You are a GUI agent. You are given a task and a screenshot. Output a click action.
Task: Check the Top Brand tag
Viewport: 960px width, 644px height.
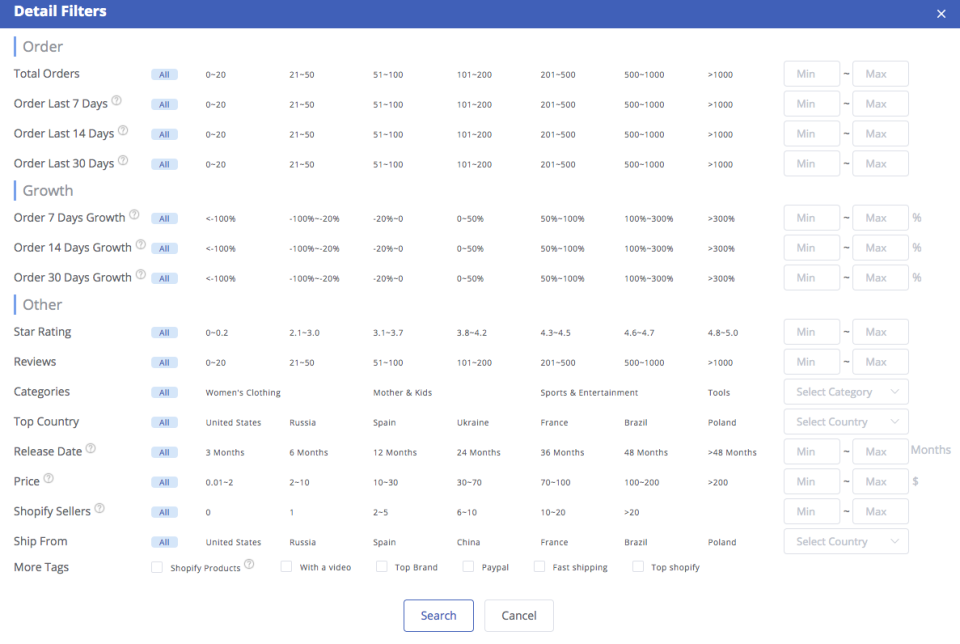(x=381, y=567)
